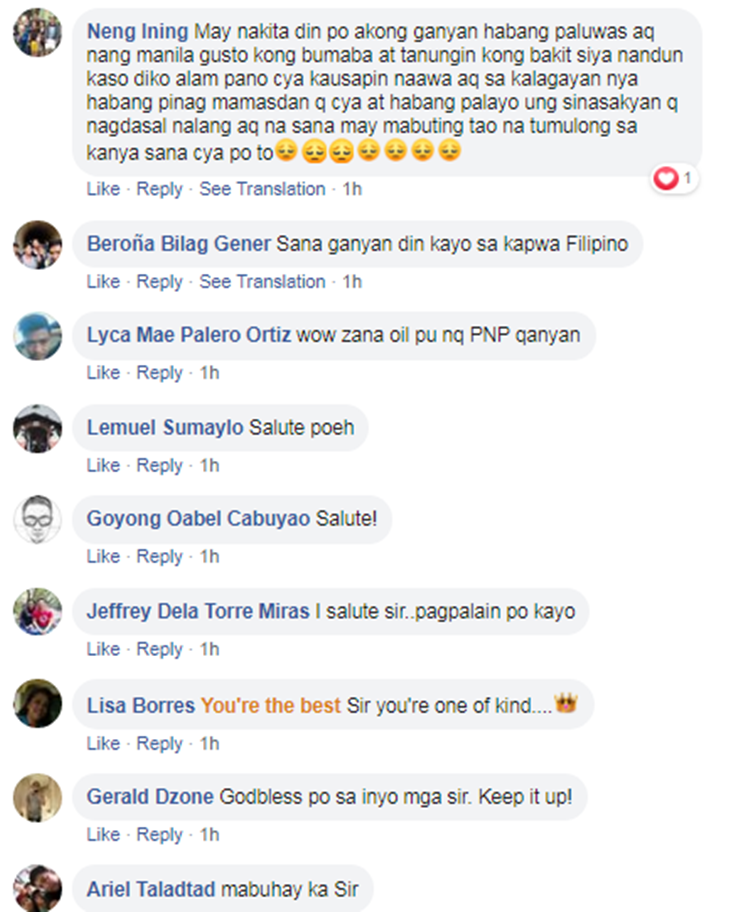
Task: Open Jeffrey Dela Torre Miras's name link
Action: coord(198,611)
